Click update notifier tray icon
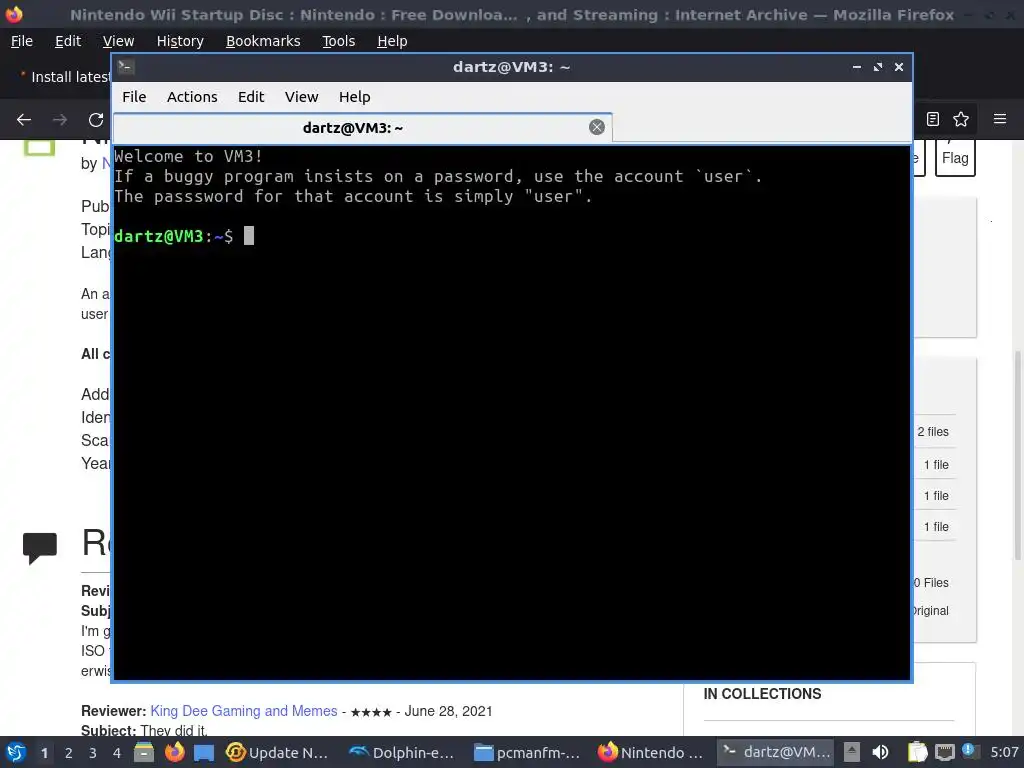 (970, 752)
